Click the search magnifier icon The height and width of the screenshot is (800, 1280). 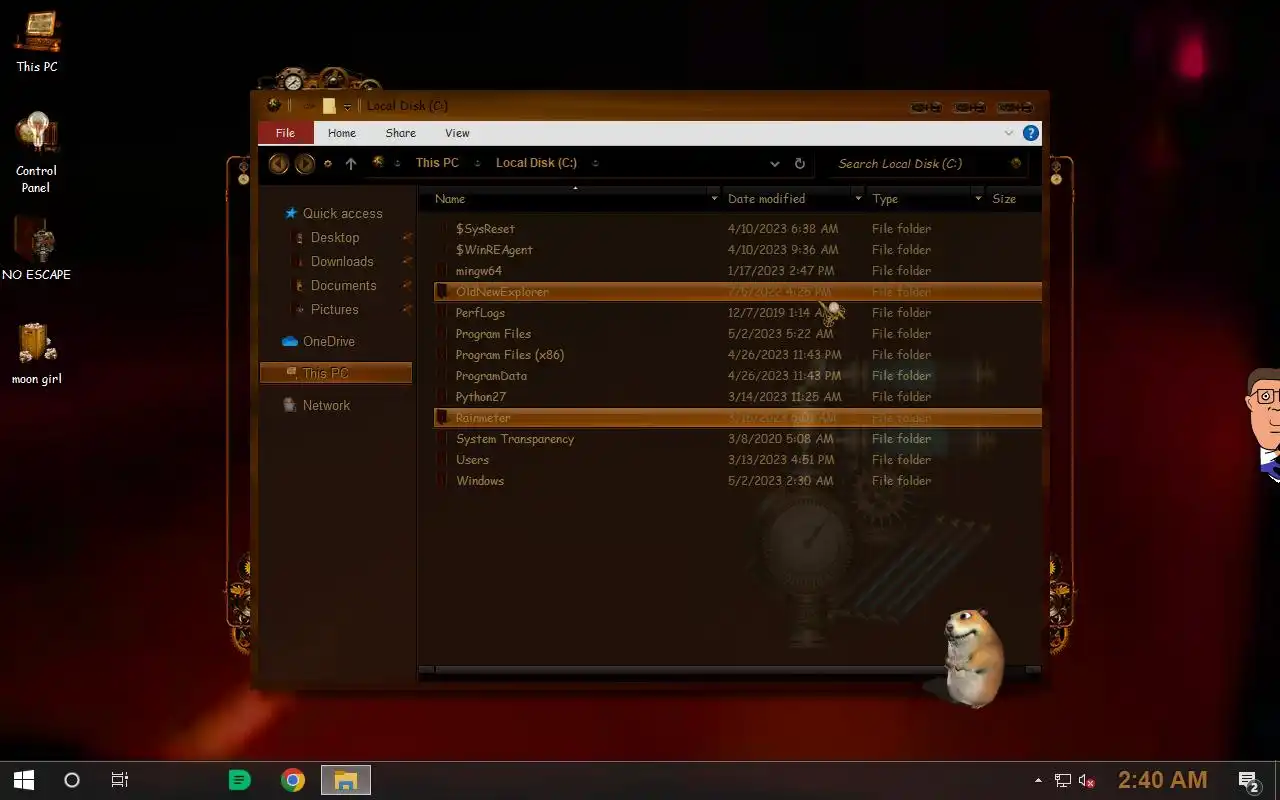click(x=1016, y=163)
